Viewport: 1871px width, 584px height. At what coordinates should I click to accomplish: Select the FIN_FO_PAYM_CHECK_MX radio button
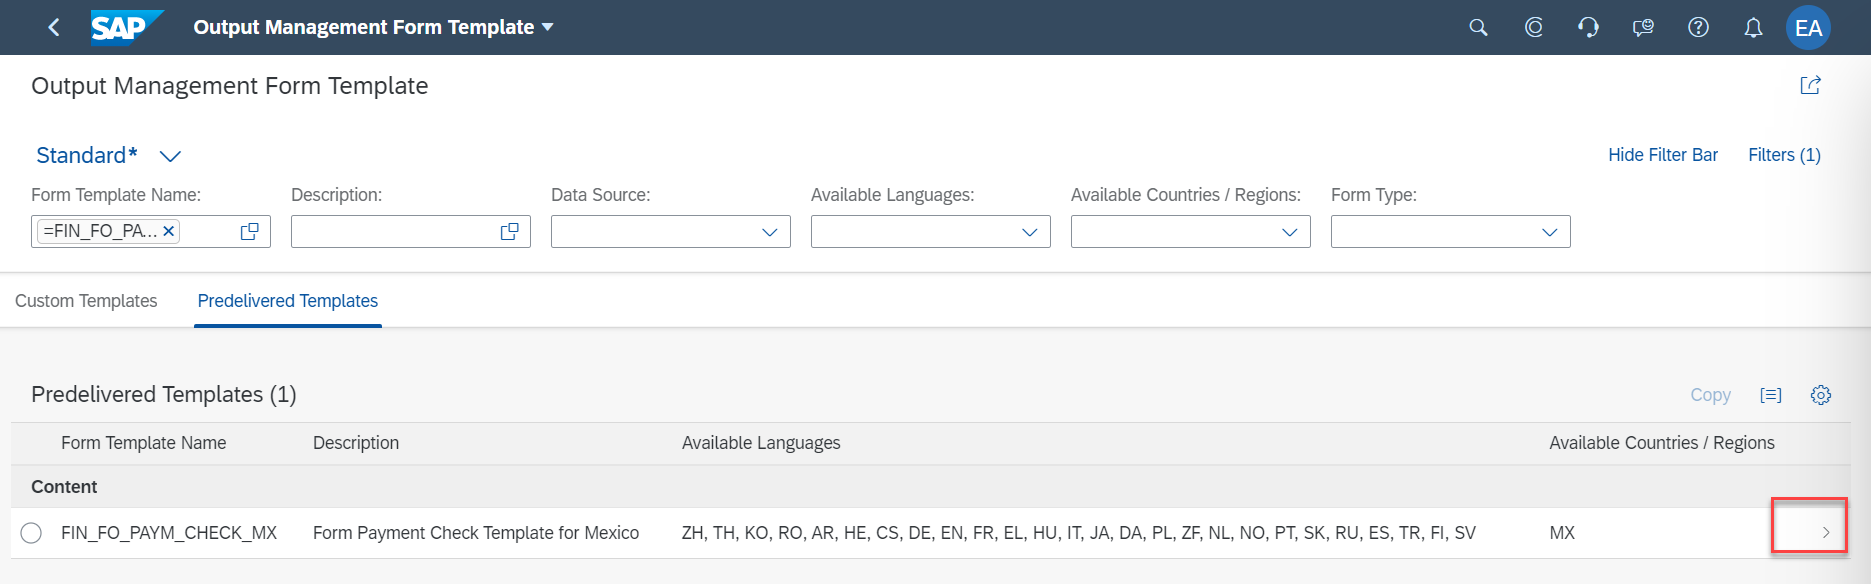click(31, 533)
